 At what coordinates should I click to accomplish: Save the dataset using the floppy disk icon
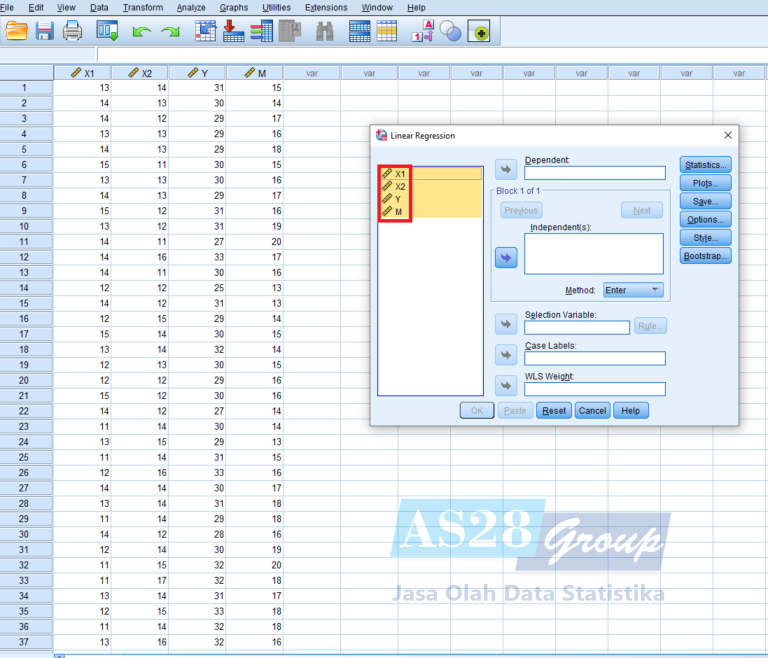point(45,31)
